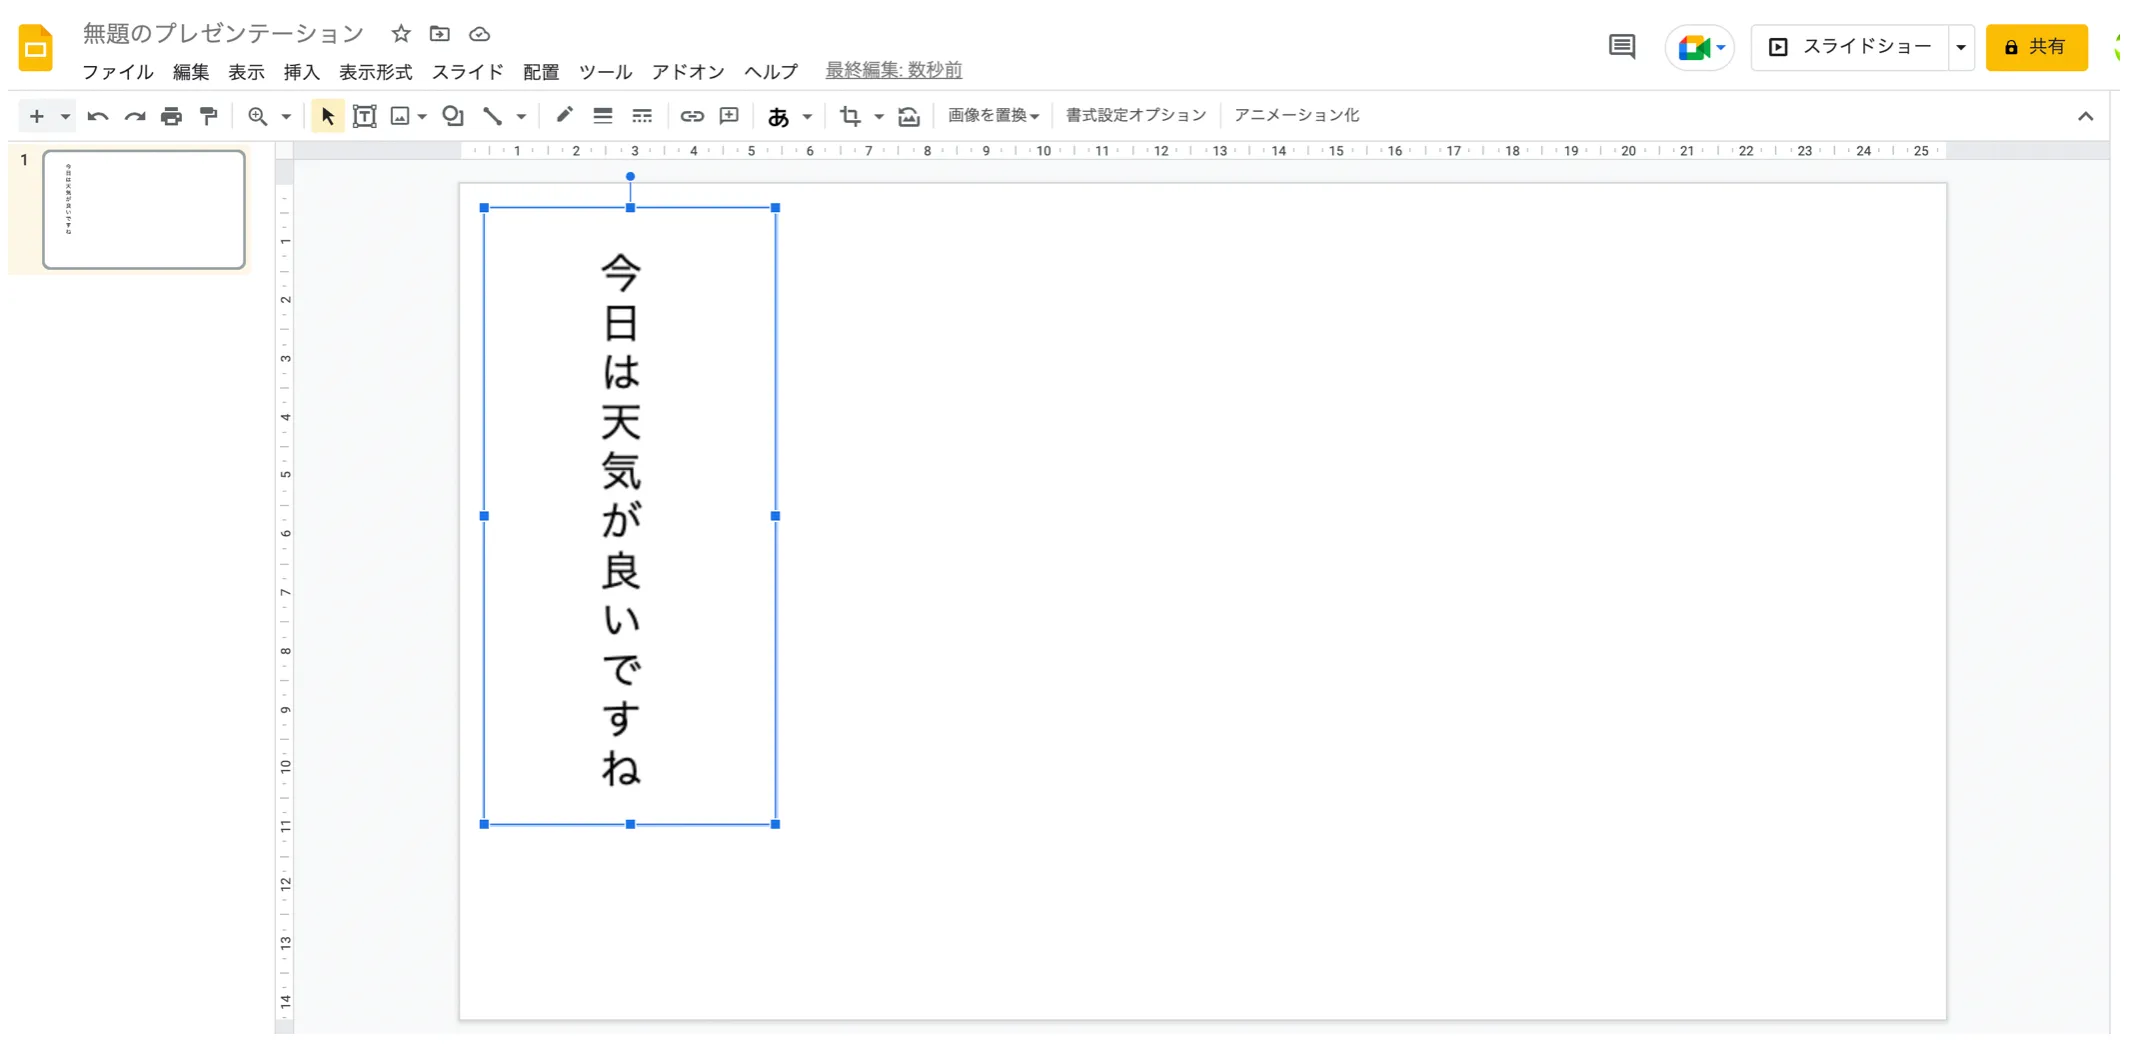Click the redo icon
2130x1050 pixels.
134,116
